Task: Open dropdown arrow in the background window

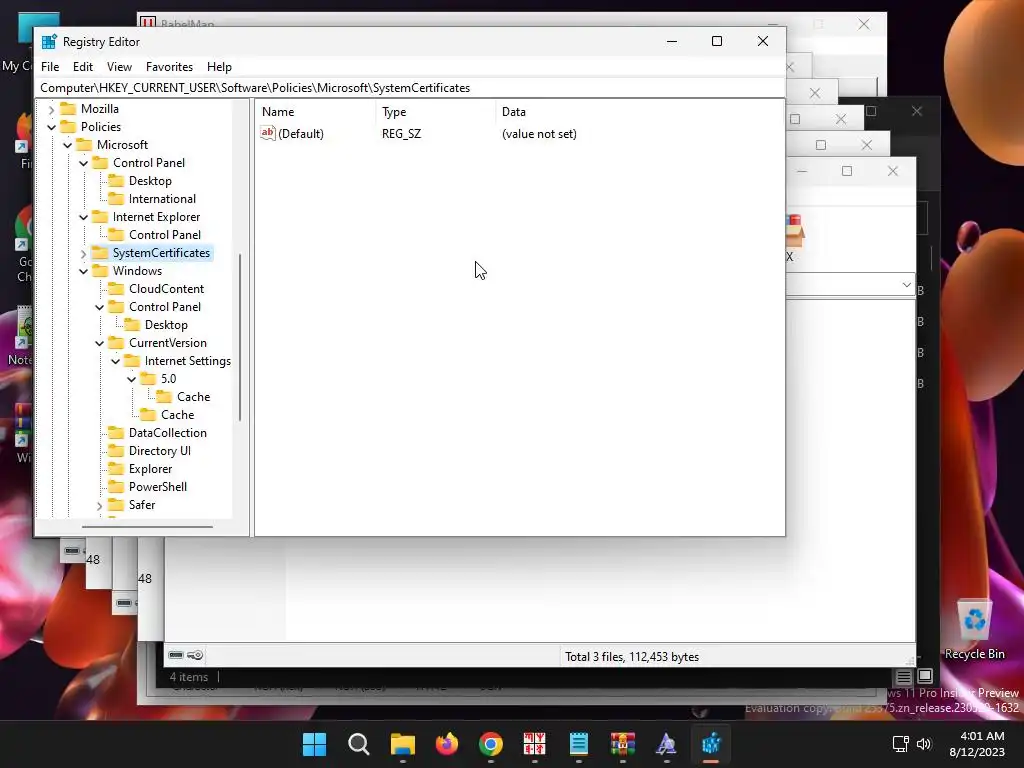Action: [x=906, y=285]
